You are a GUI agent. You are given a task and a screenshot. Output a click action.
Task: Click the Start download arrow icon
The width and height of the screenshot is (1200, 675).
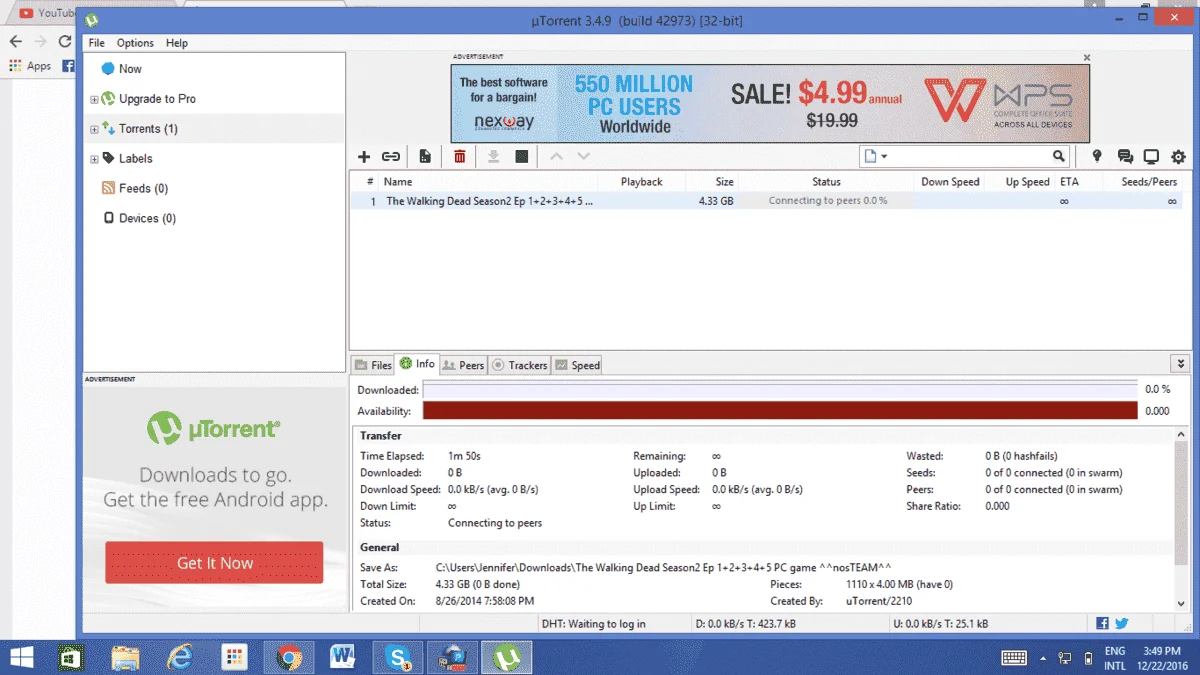click(493, 157)
